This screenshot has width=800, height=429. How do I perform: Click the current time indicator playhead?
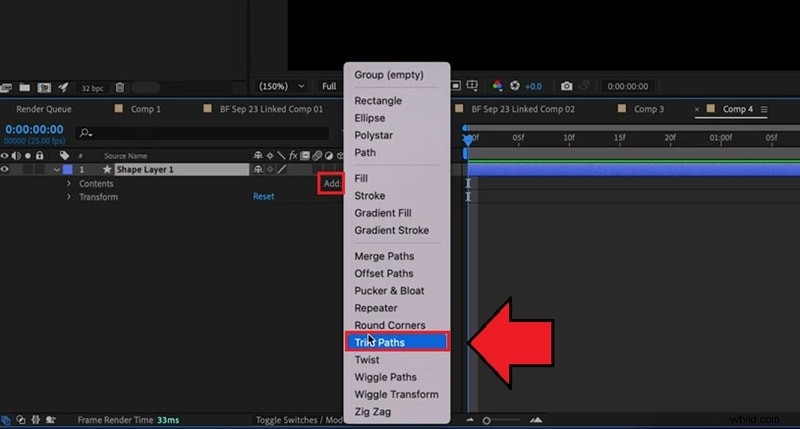[467, 139]
